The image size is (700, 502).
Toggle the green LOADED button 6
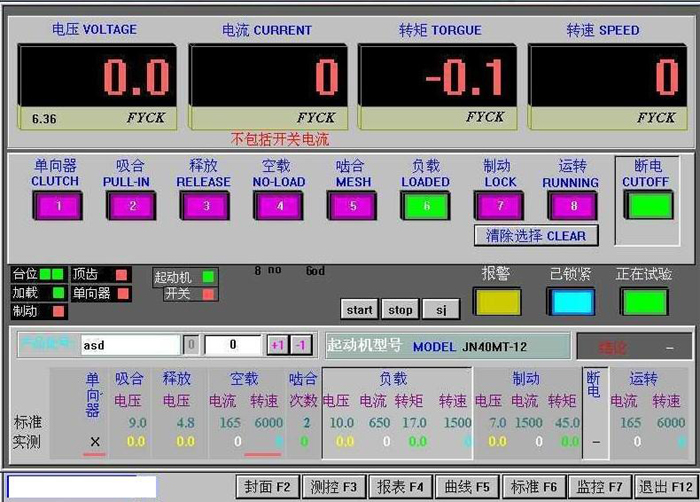425,205
